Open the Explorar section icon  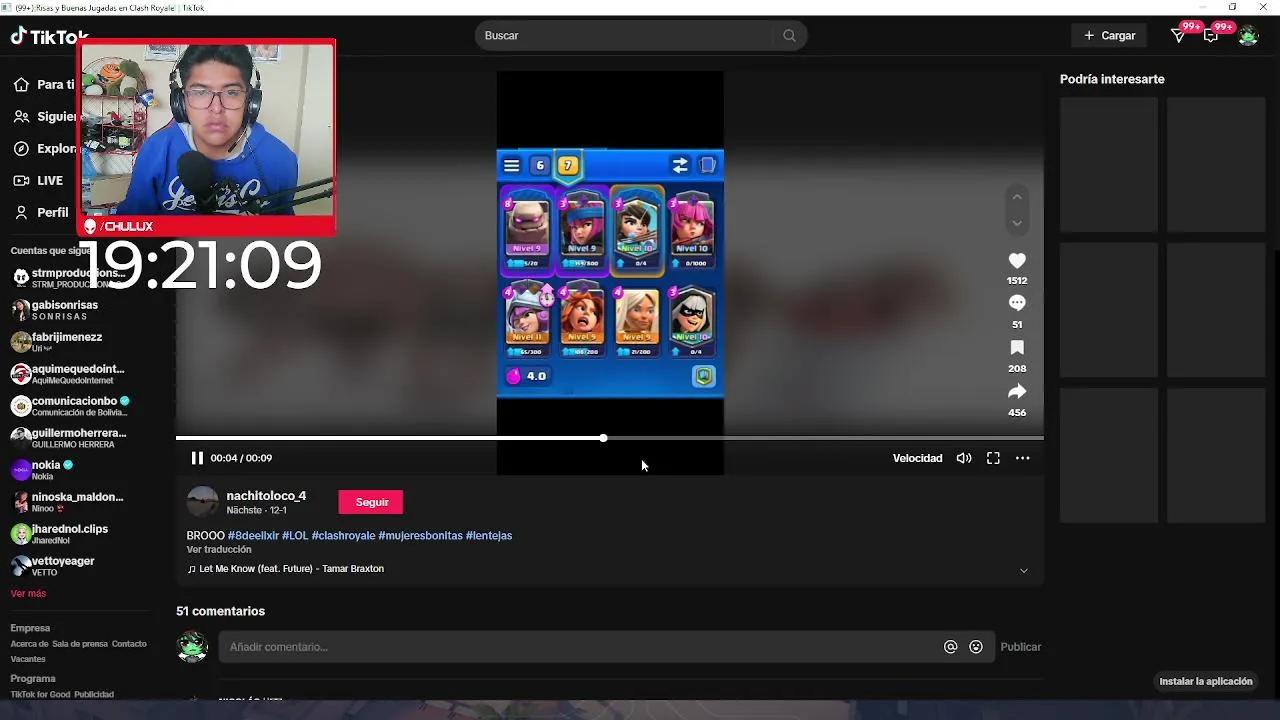22,148
